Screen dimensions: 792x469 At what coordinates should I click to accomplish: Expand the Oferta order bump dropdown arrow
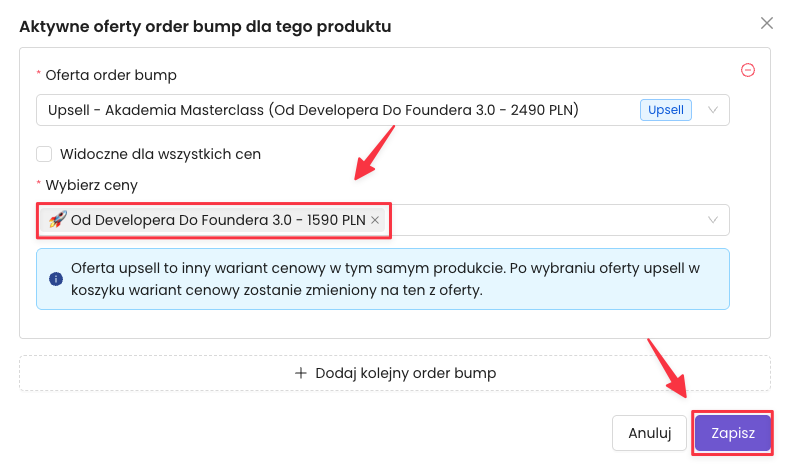(713, 110)
